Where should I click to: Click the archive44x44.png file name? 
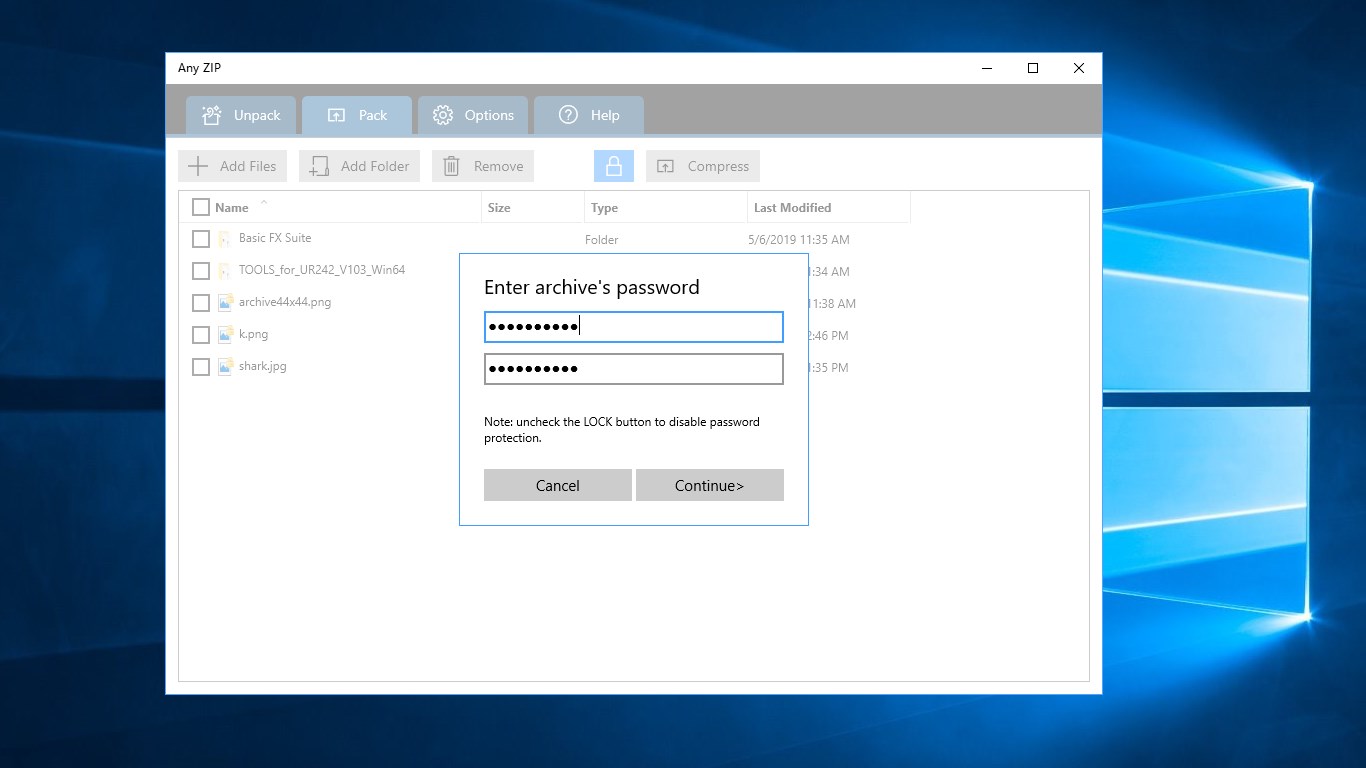tap(285, 302)
